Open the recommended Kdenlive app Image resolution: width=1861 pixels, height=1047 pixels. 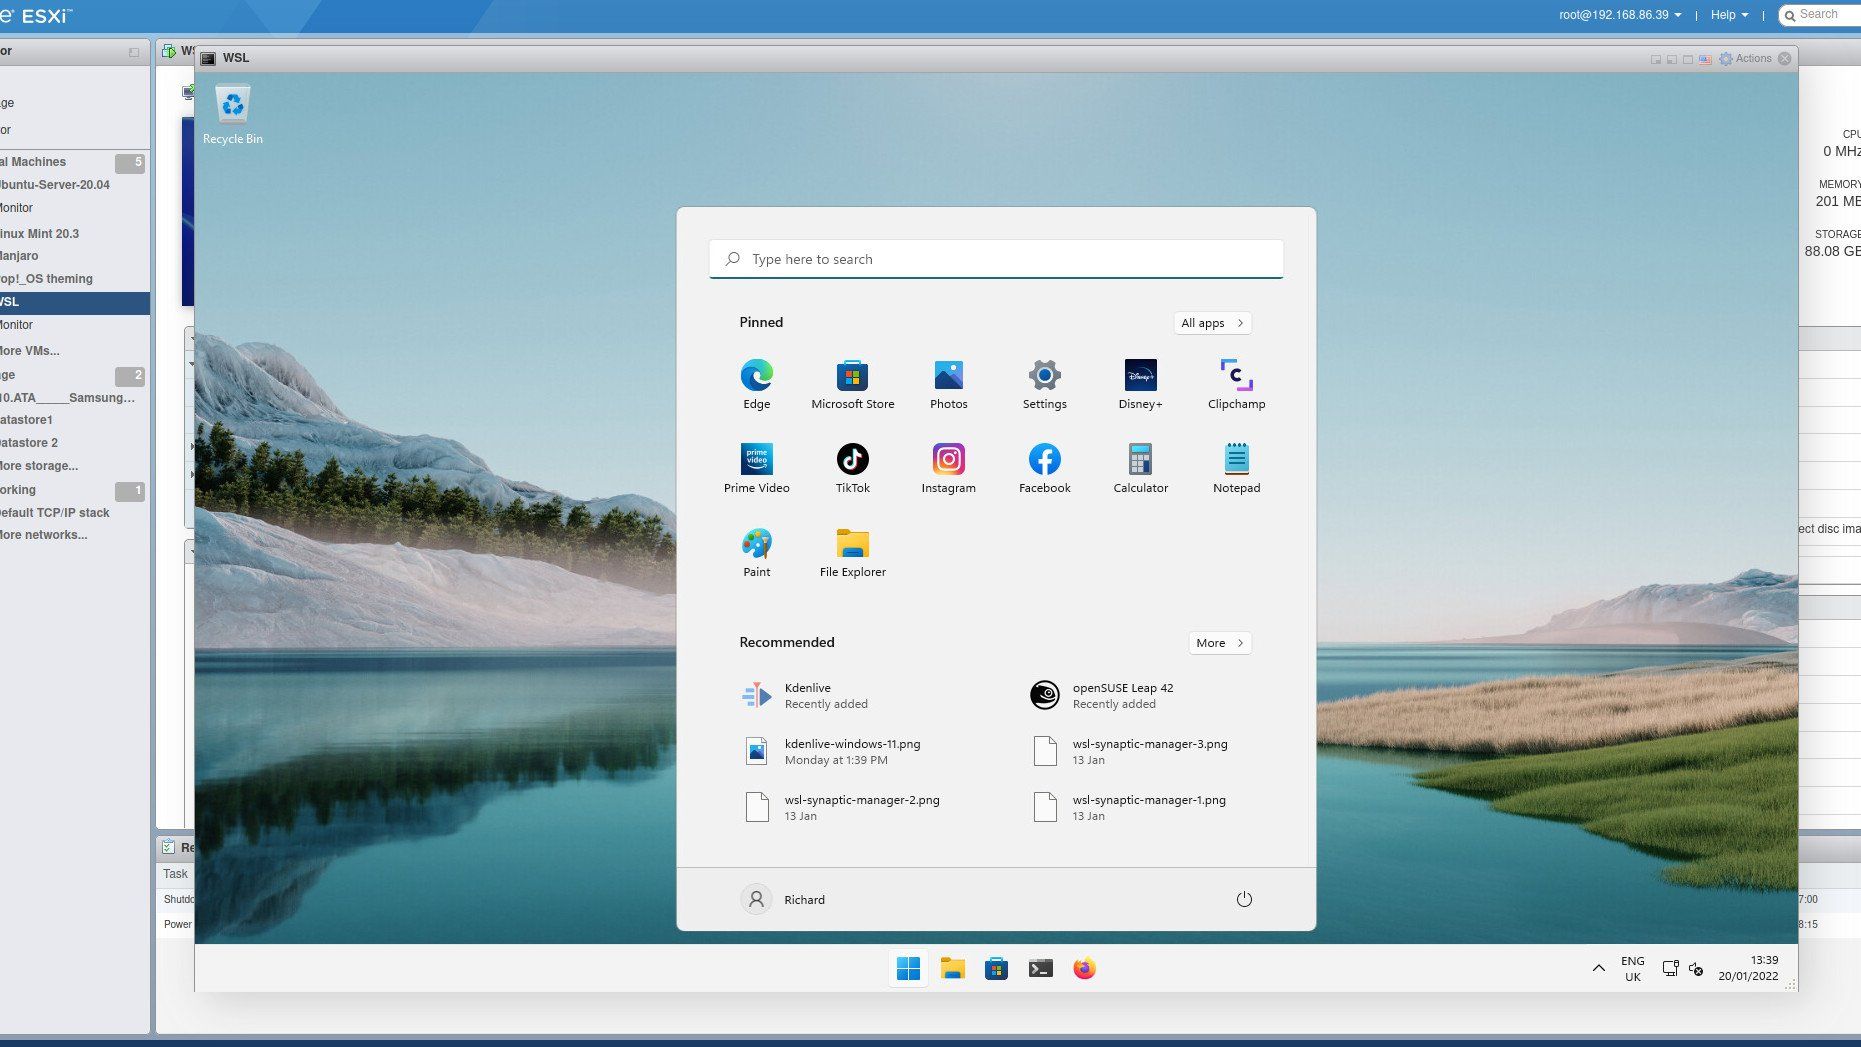[806, 695]
